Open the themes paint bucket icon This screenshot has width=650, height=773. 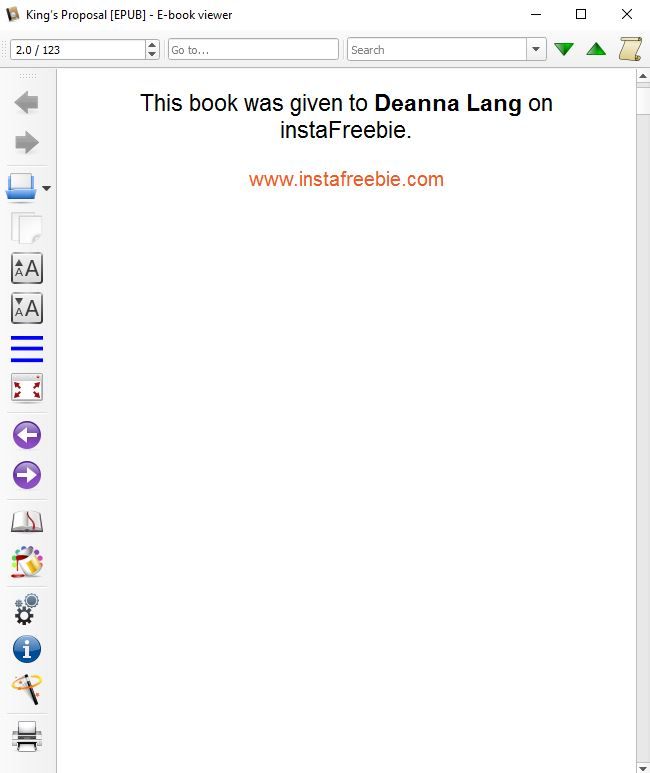pyautogui.click(x=27, y=562)
